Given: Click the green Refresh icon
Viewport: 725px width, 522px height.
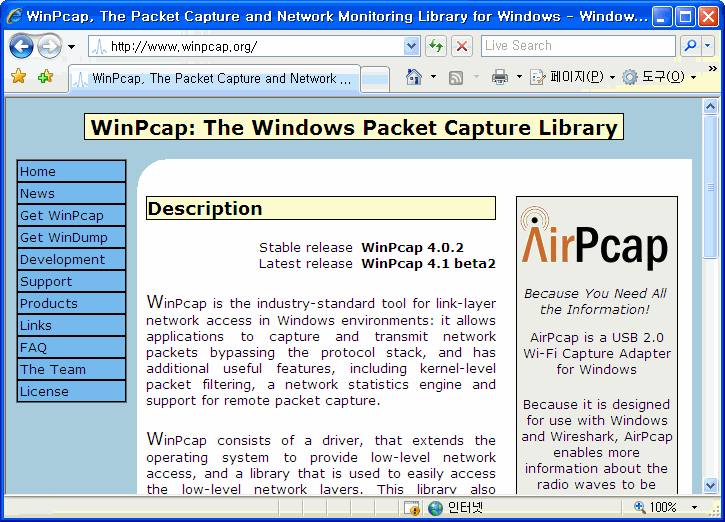Looking at the screenshot, I should 436,46.
